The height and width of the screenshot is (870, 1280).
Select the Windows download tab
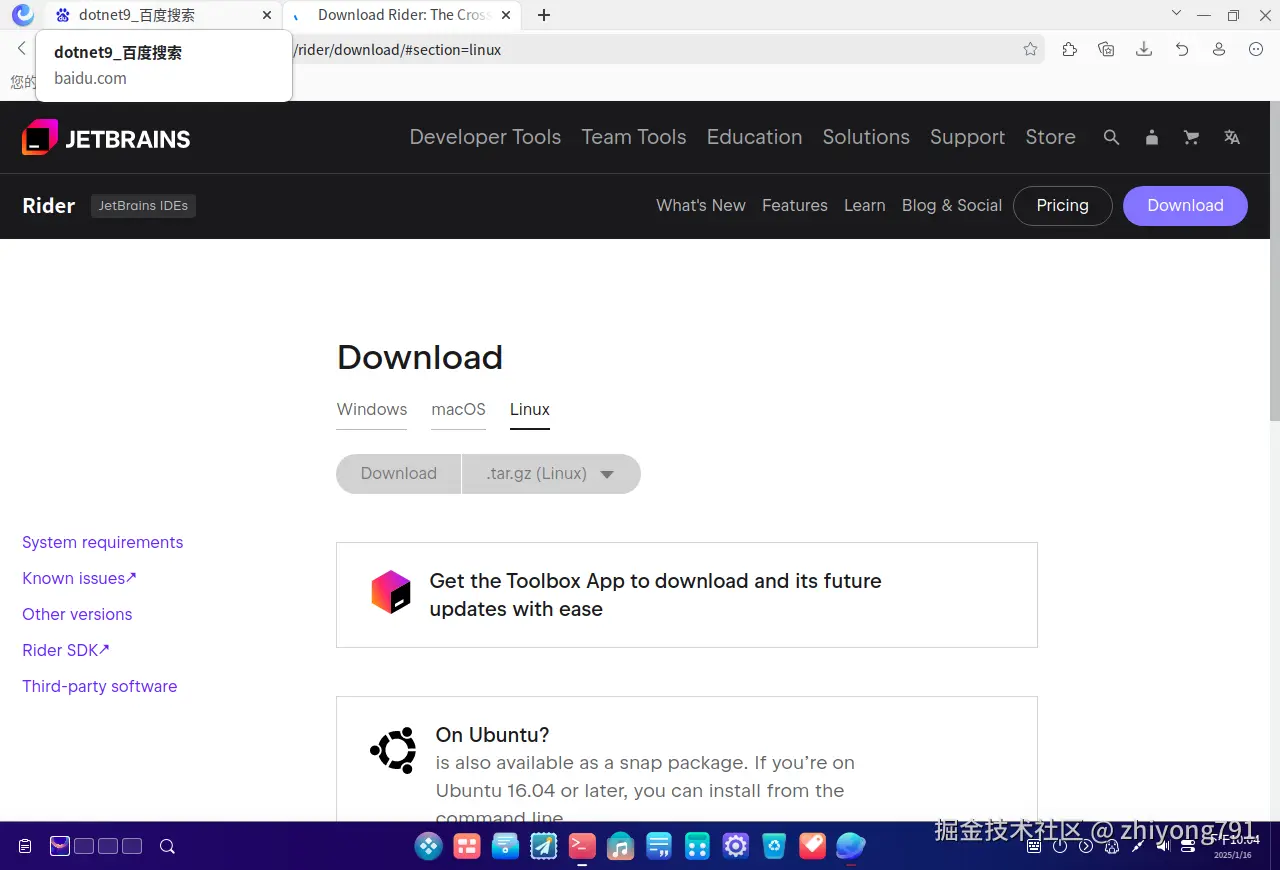pos(372,410)
